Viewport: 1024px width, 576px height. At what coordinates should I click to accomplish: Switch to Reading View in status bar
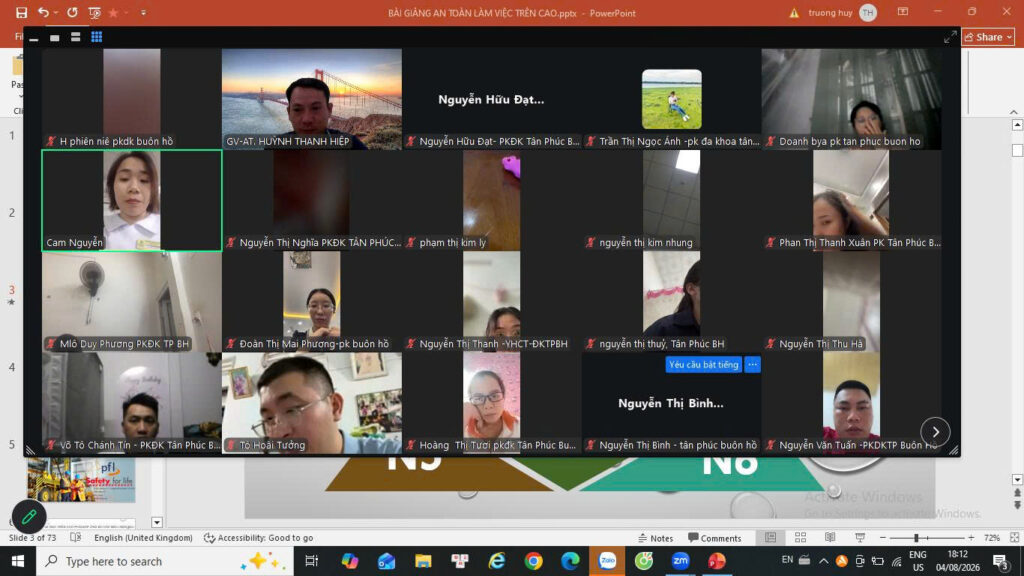click(830, 537)
